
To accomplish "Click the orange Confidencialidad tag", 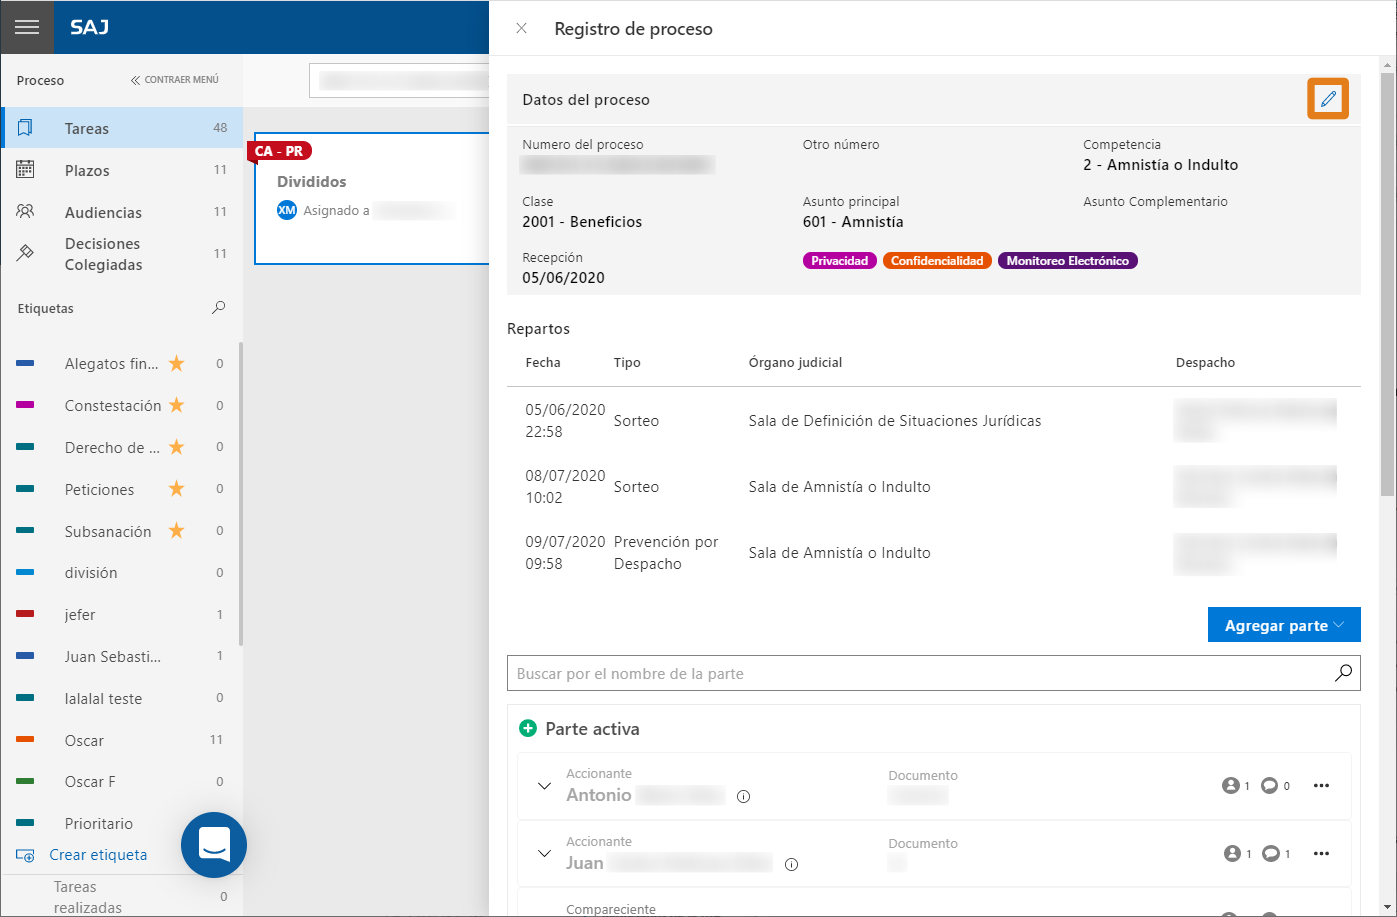I will pyautogui.click(x=937, y=261).
